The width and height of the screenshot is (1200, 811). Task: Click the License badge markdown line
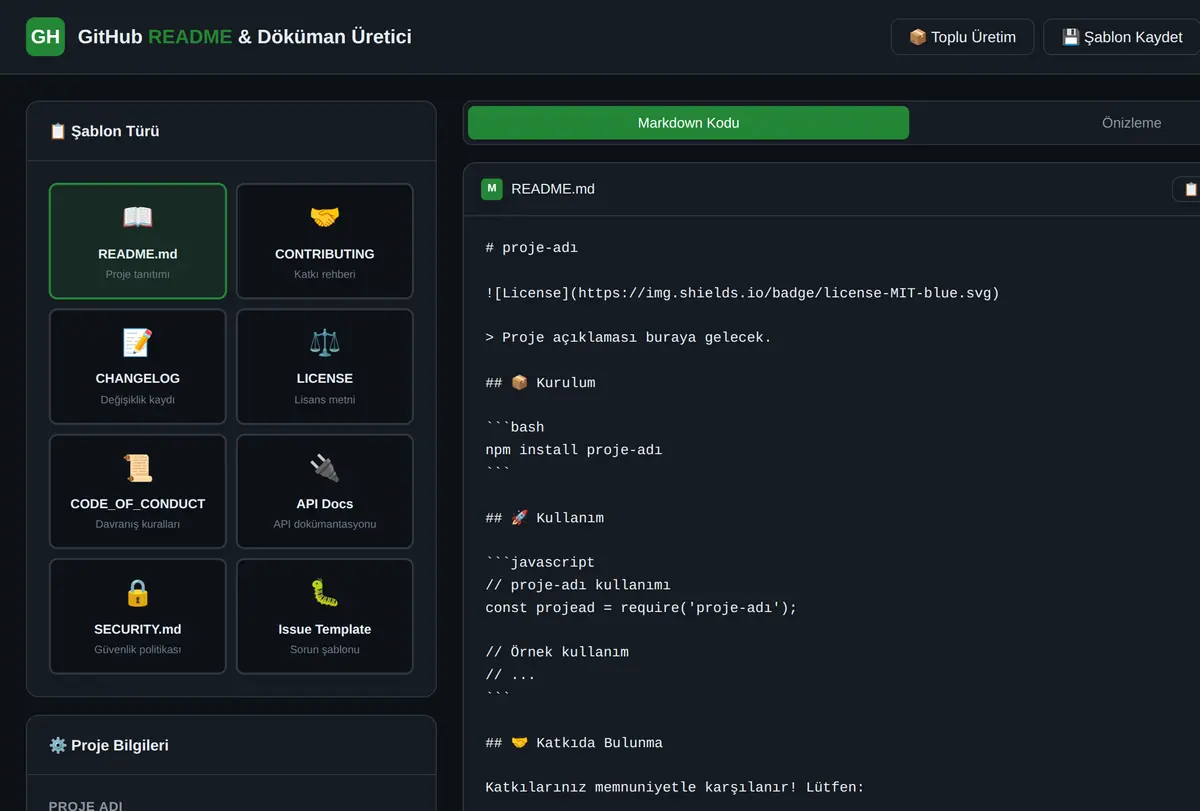[x=742, y=292]
